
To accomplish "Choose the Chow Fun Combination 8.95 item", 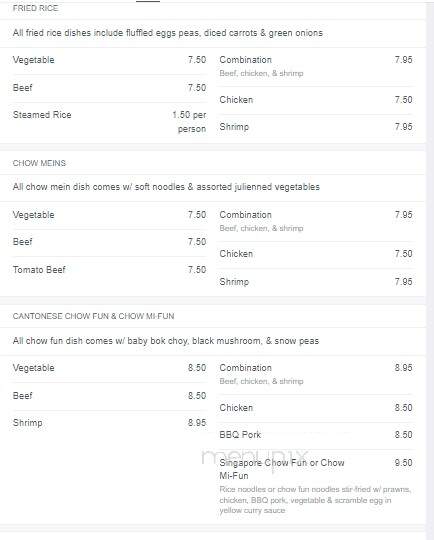I will click(x=316, y=374).
